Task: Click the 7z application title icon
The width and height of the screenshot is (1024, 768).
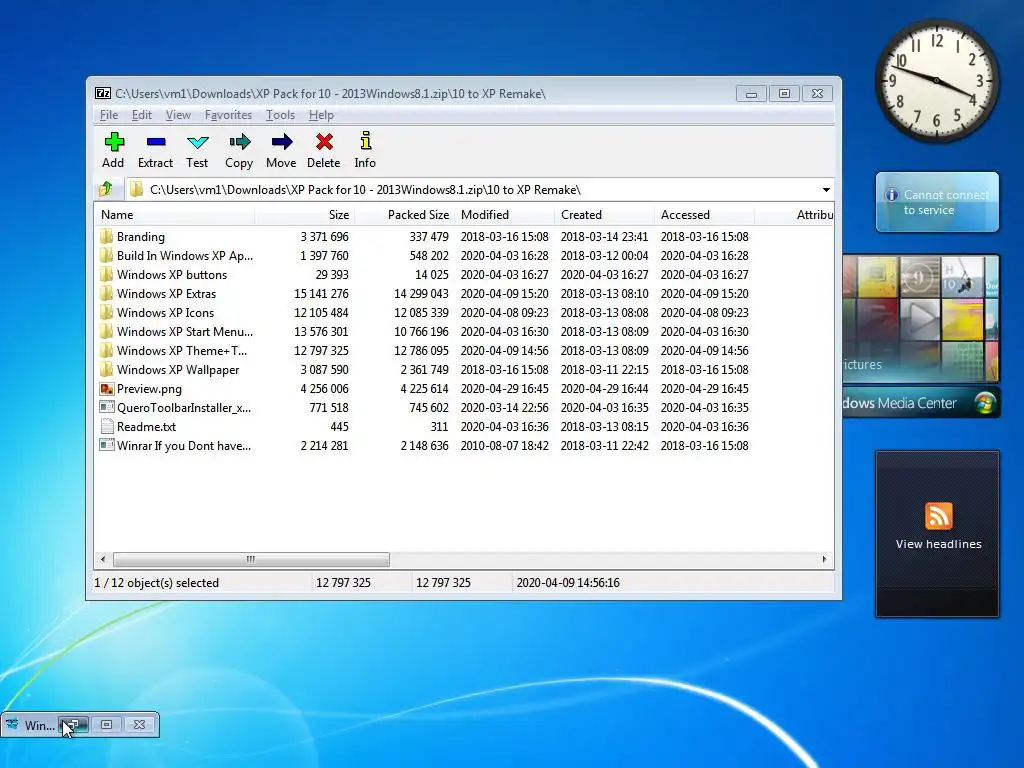Action: point(103,93)
